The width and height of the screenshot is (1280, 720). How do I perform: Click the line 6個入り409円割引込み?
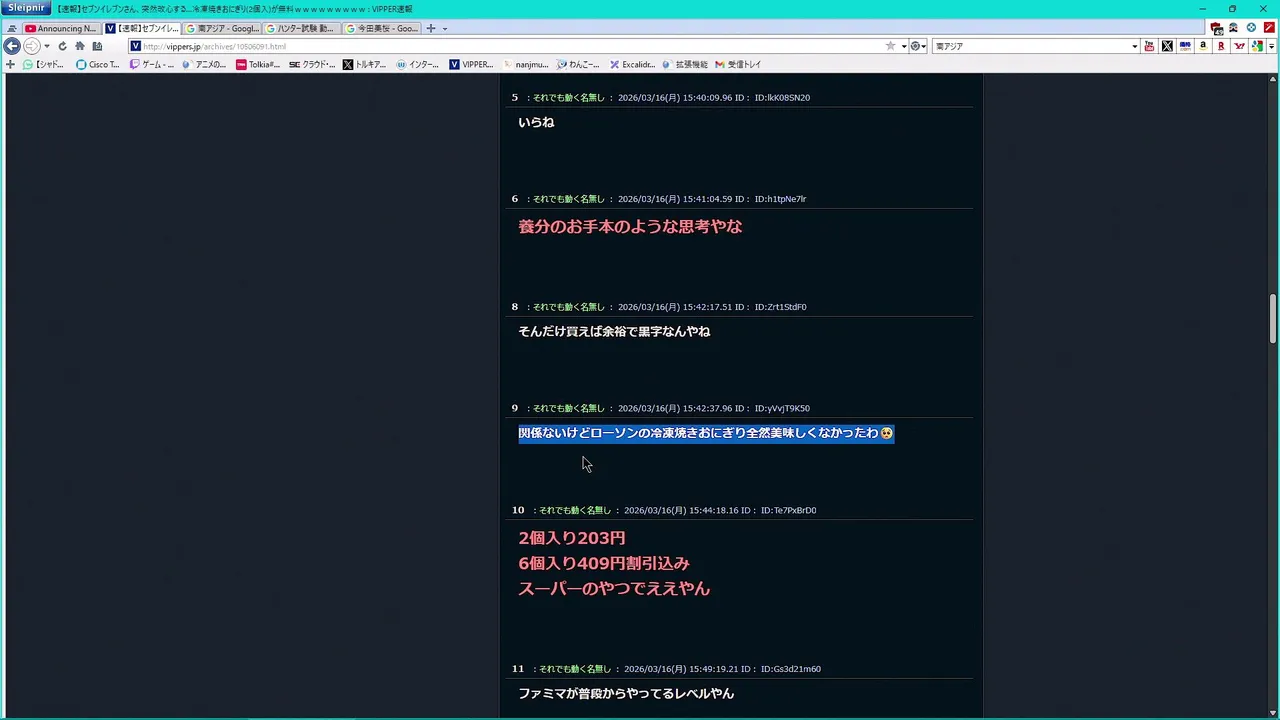tap(604, 563)
